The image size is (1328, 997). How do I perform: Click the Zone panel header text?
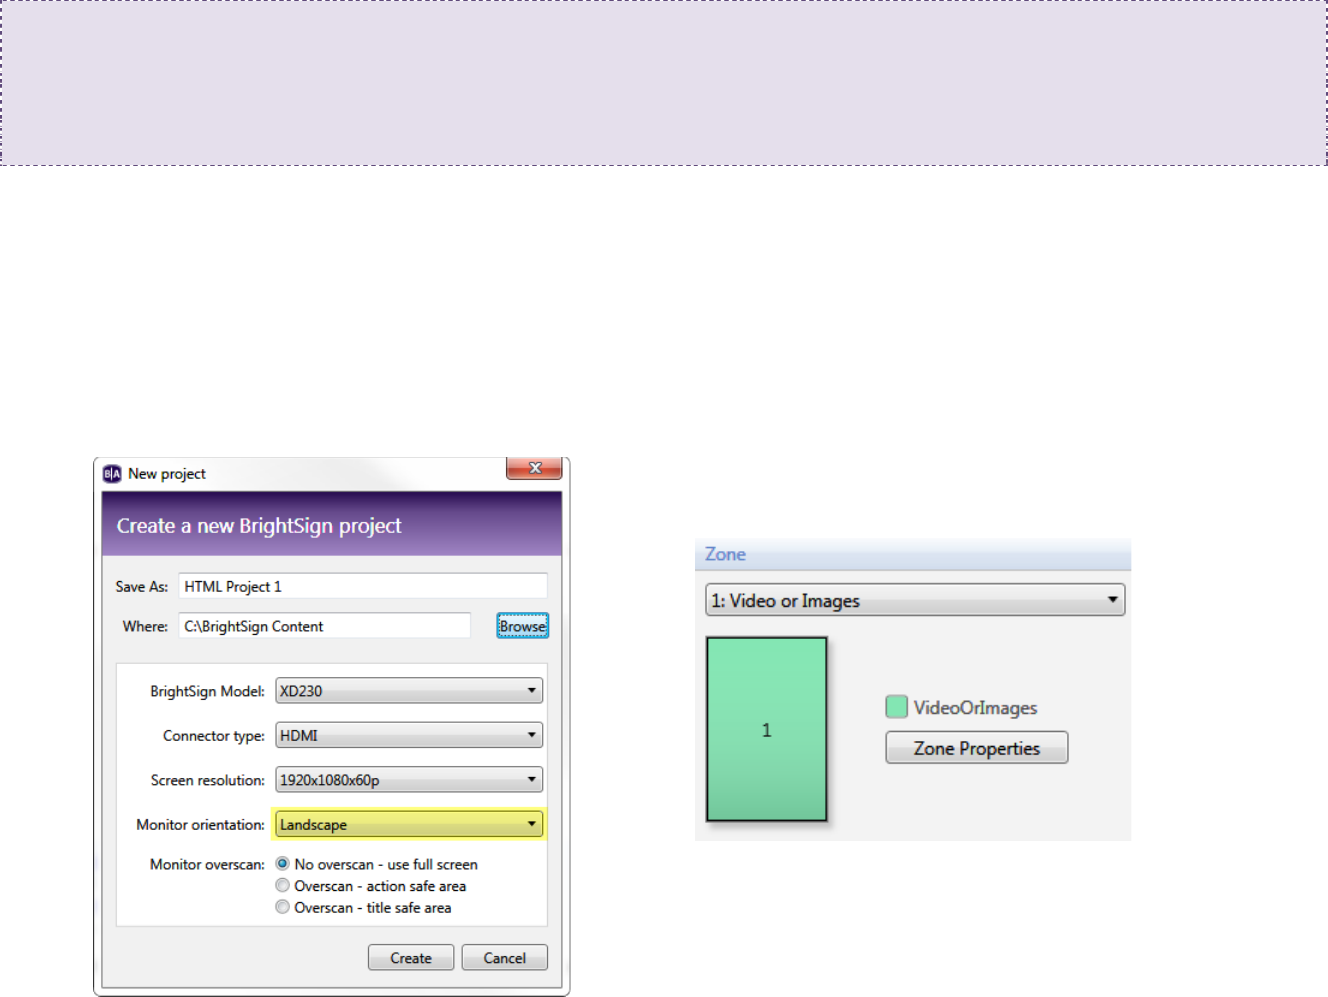[725, 554]
